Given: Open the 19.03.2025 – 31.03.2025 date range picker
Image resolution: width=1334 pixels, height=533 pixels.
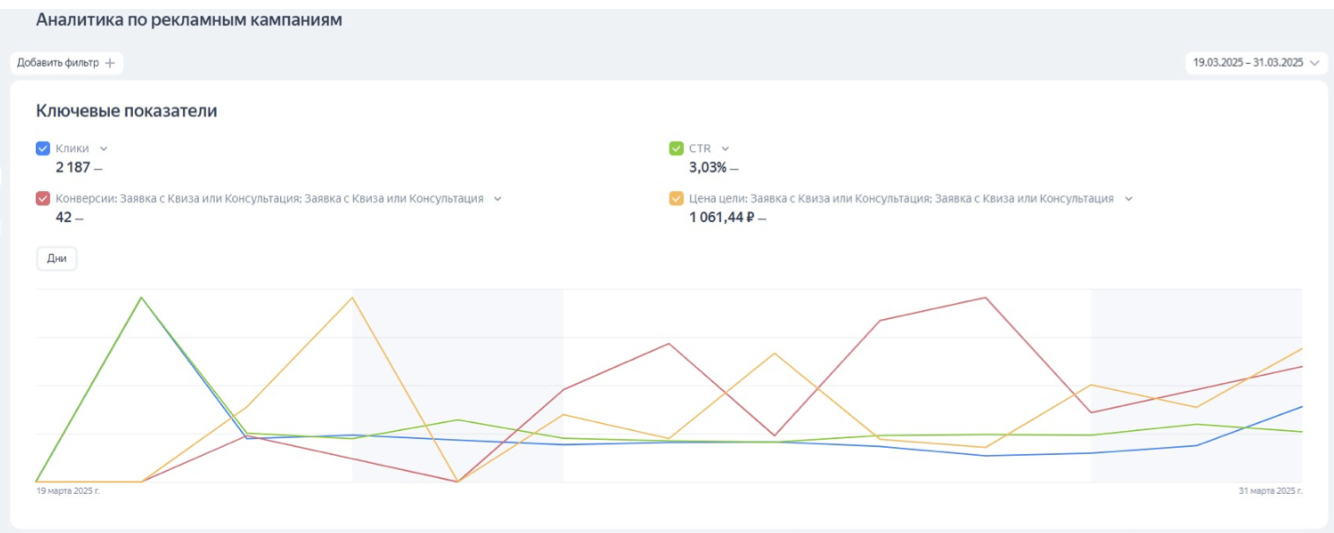Looking at the screenshot, I should [1248, 62].
